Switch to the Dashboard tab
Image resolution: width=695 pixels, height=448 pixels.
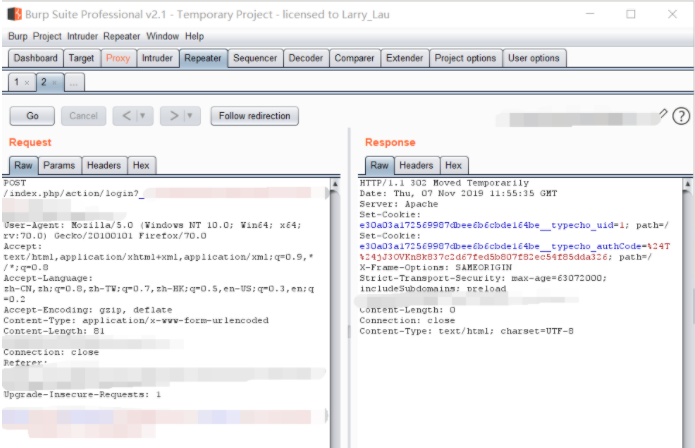35,58
